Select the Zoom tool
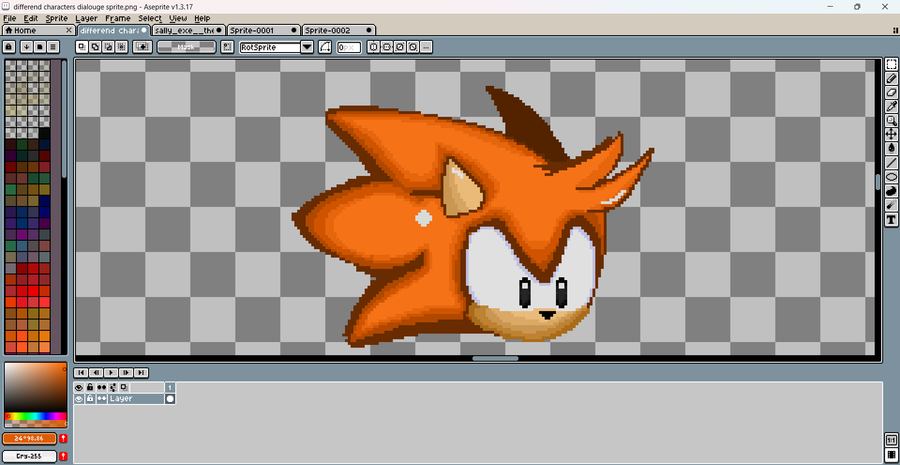Image resolution: width=900 pixels, height=465 pixels. 891,120
